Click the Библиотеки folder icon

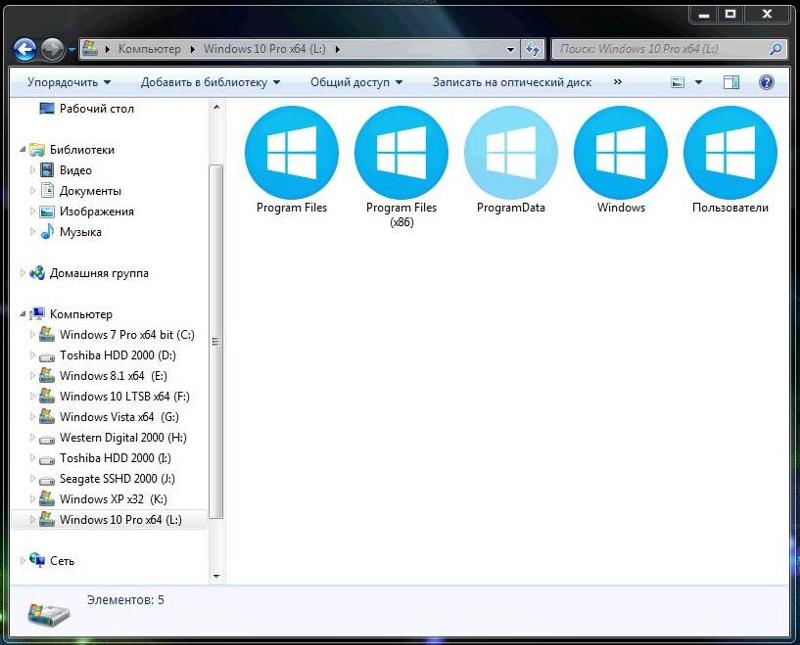37,150
